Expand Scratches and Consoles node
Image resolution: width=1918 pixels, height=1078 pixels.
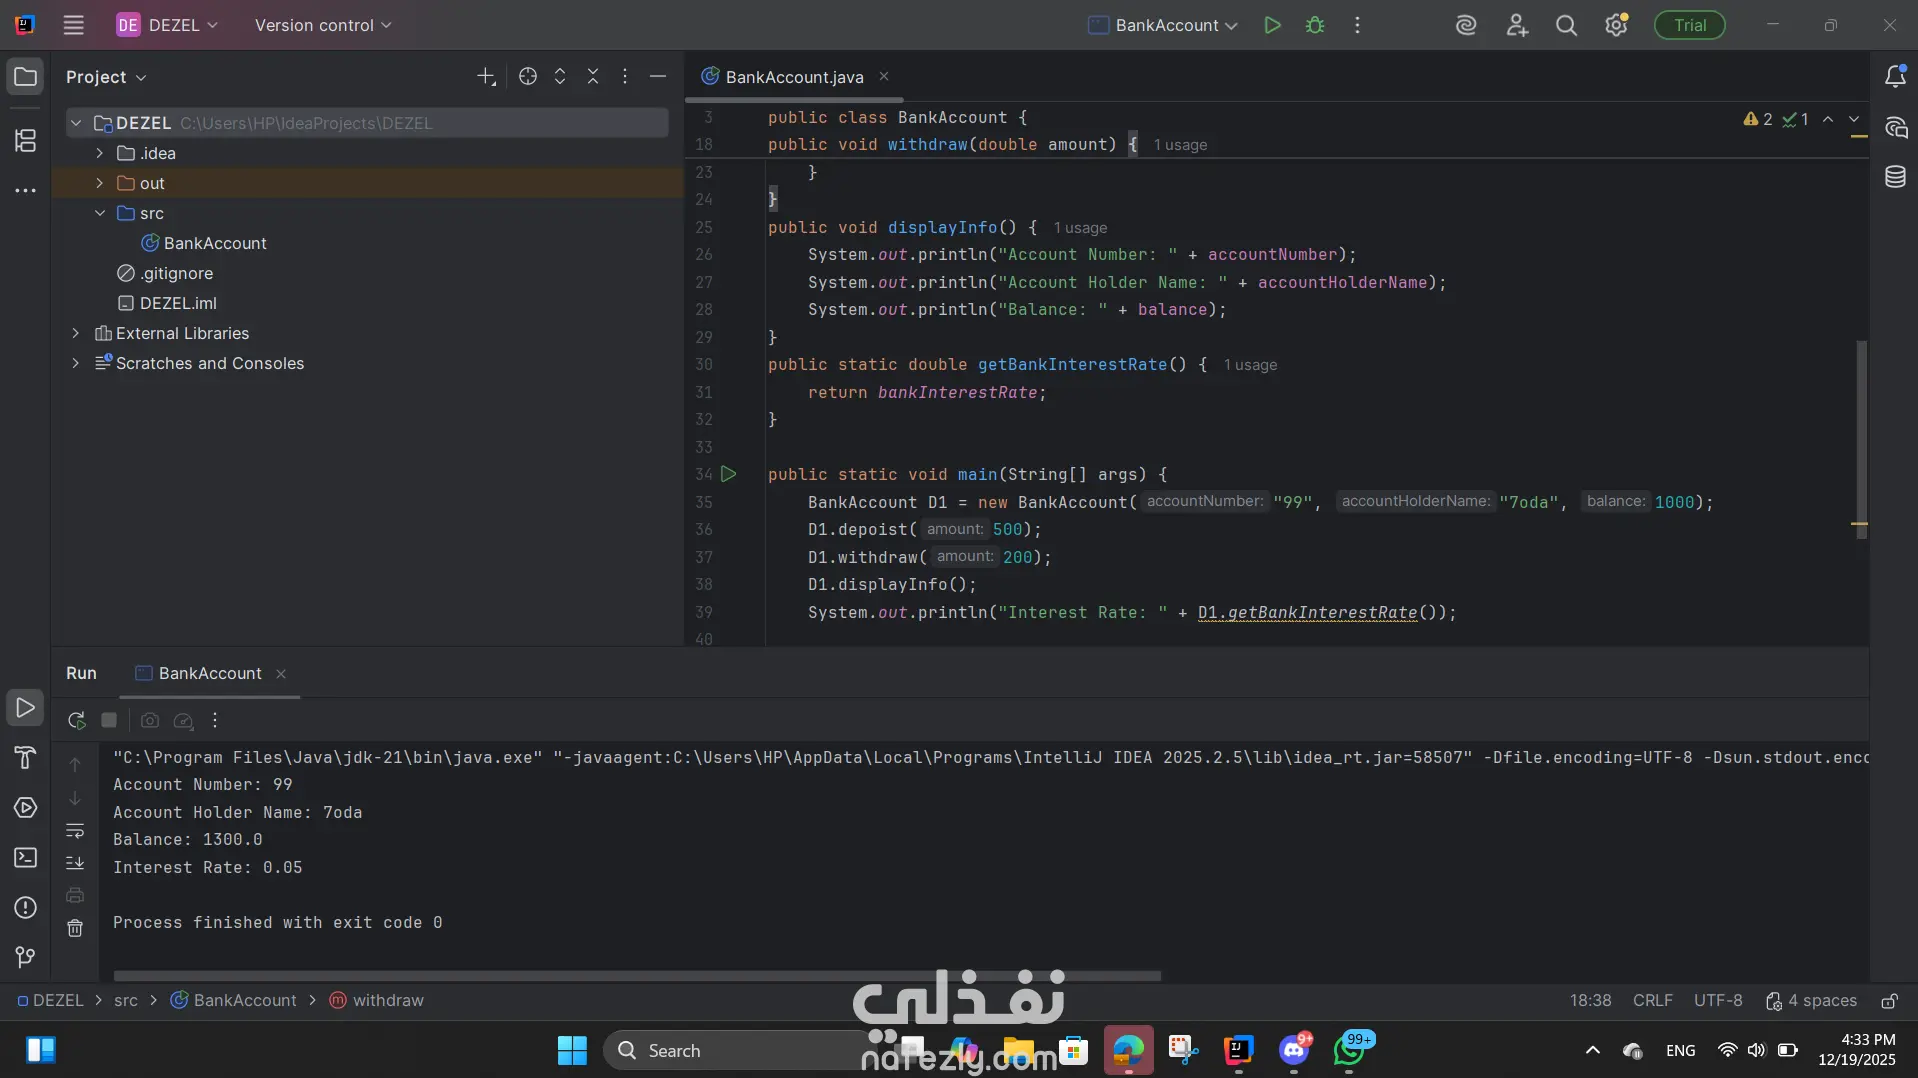76,363
